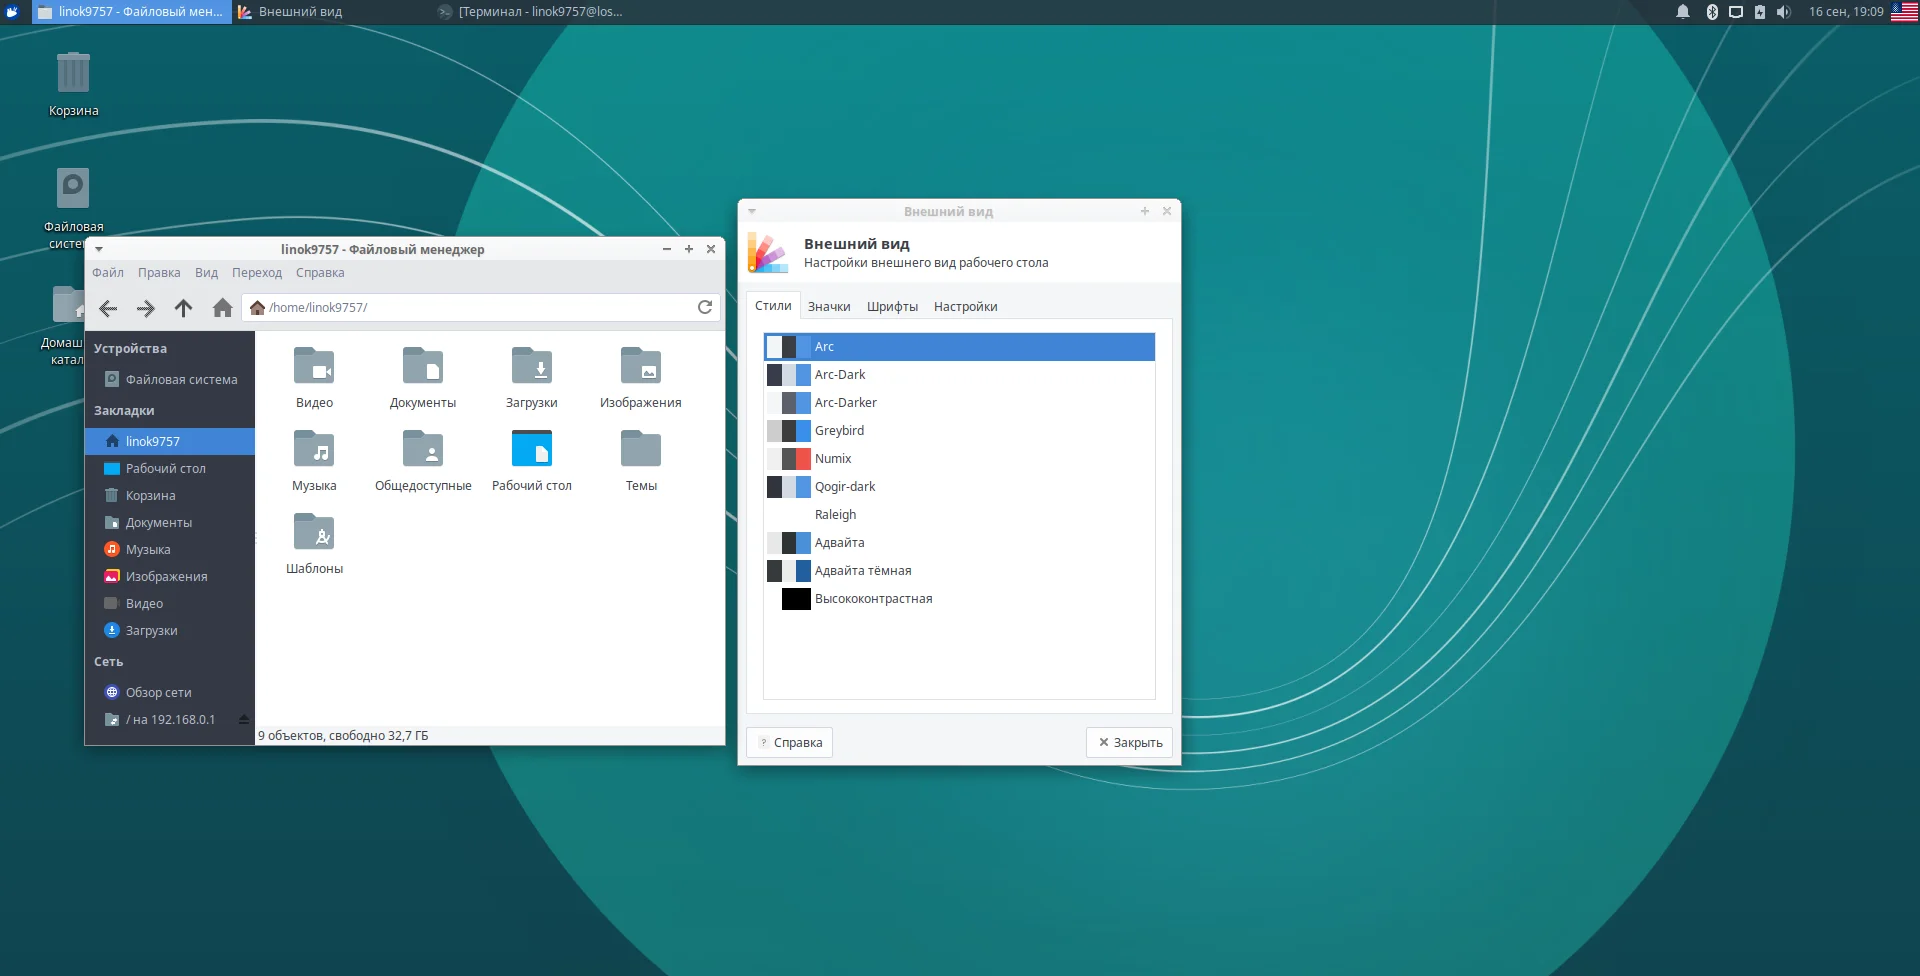Open Обзор сети in the sidebar
Screen dimensions: 1920x976
point(170,693)
